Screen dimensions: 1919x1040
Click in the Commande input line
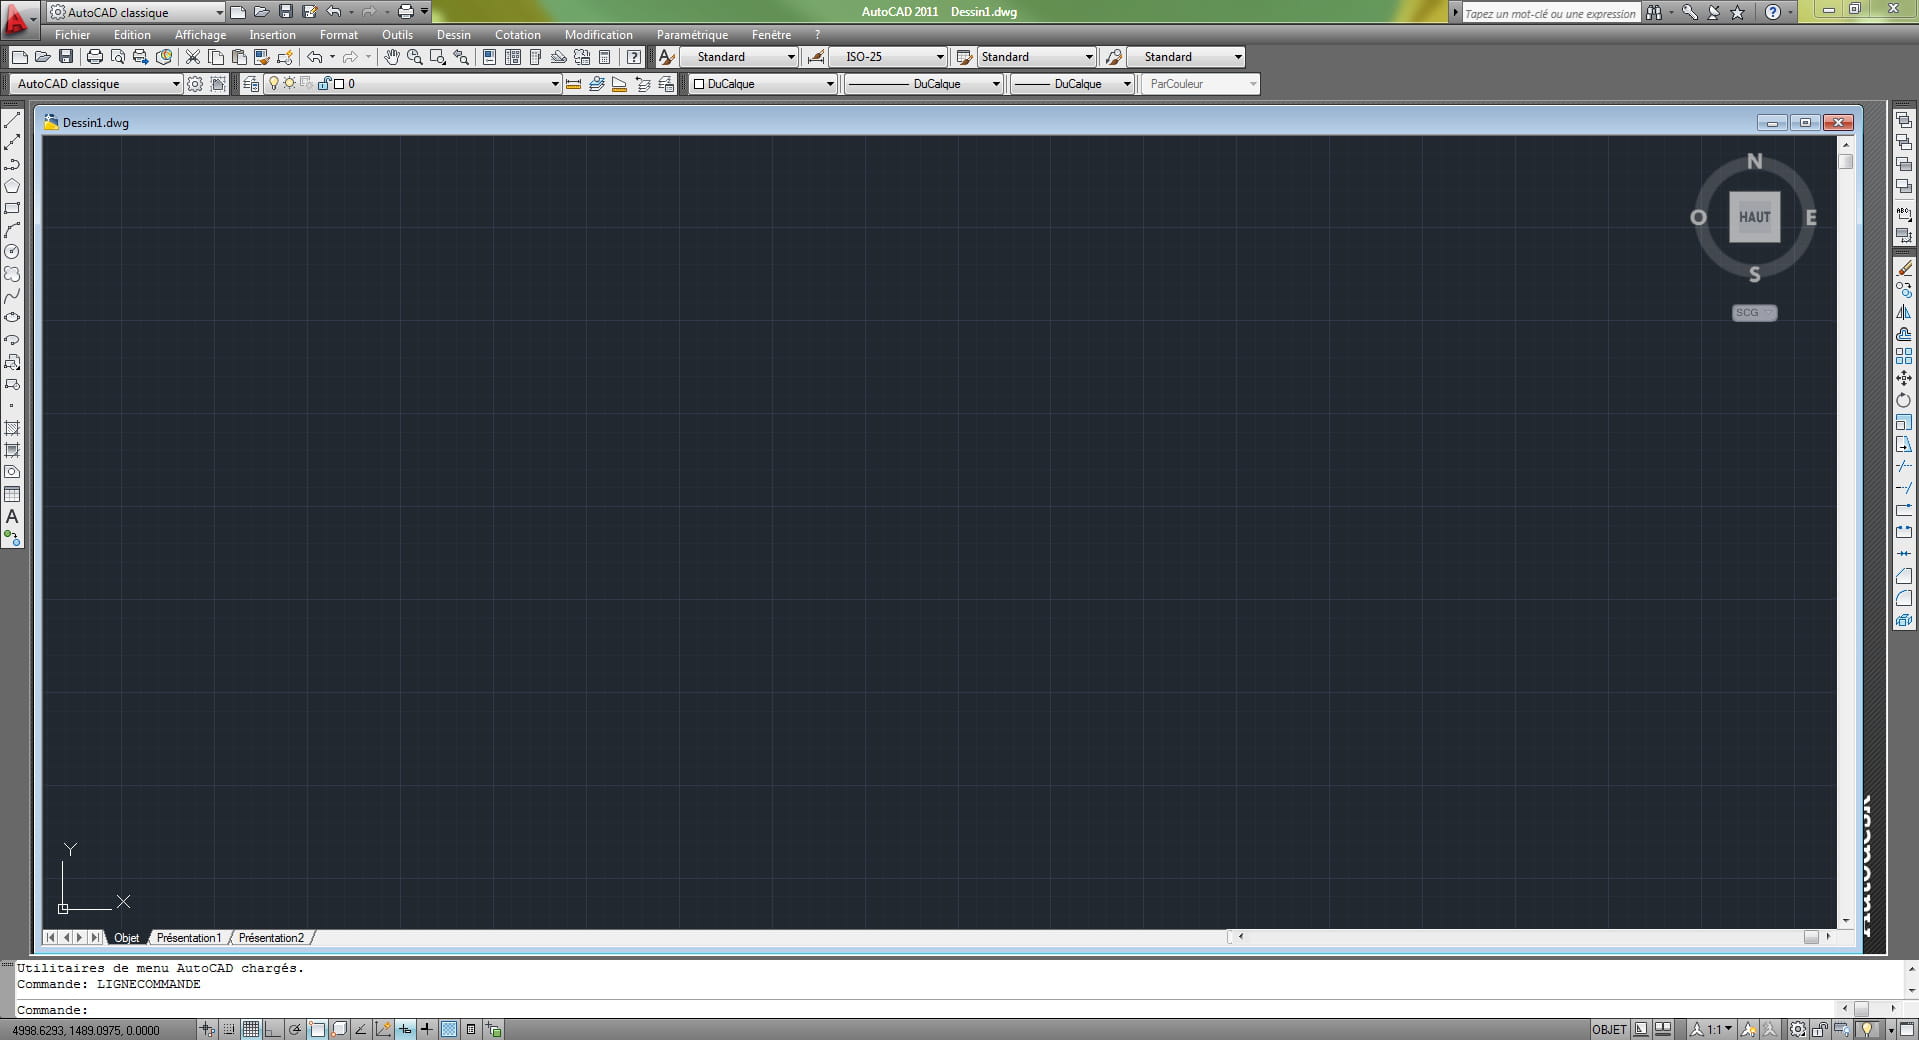click(900, 1010)
